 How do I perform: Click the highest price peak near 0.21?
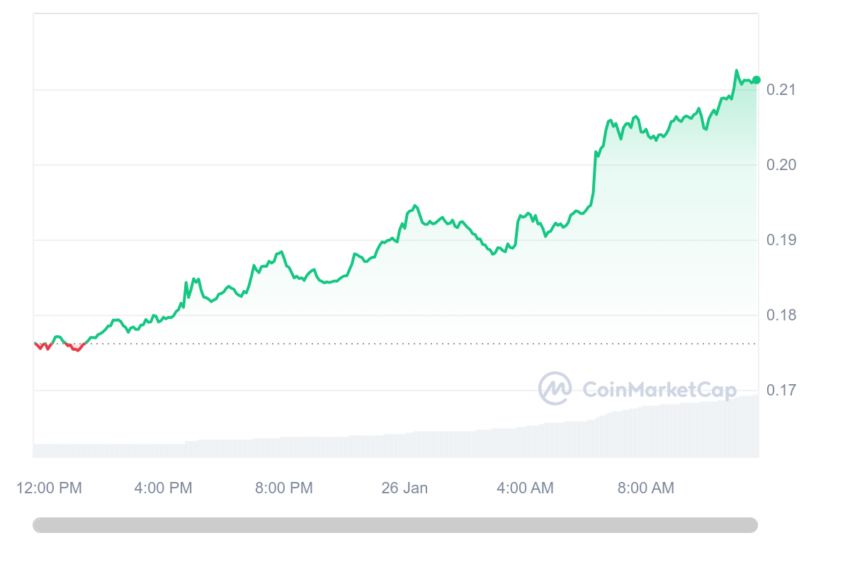[x=737, y=70]
